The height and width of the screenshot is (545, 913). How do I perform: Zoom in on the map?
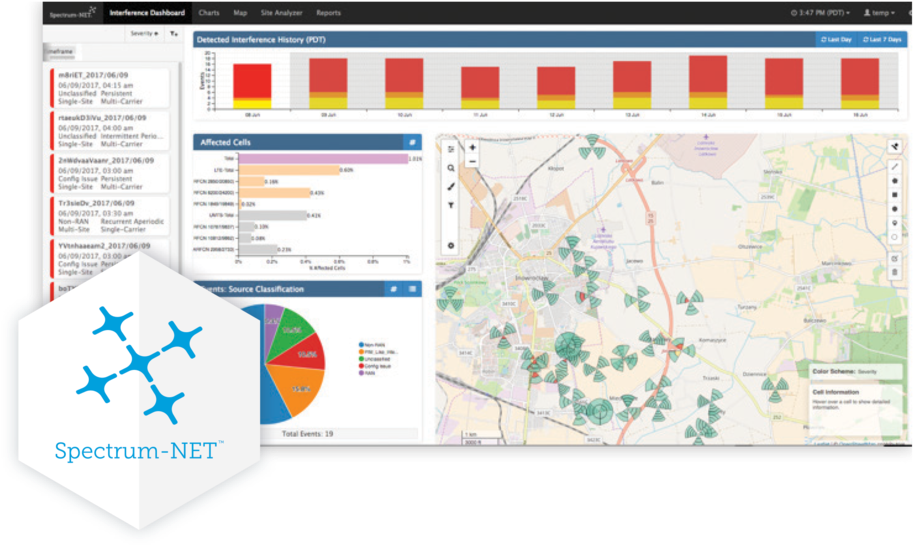(x=472, y=148)
